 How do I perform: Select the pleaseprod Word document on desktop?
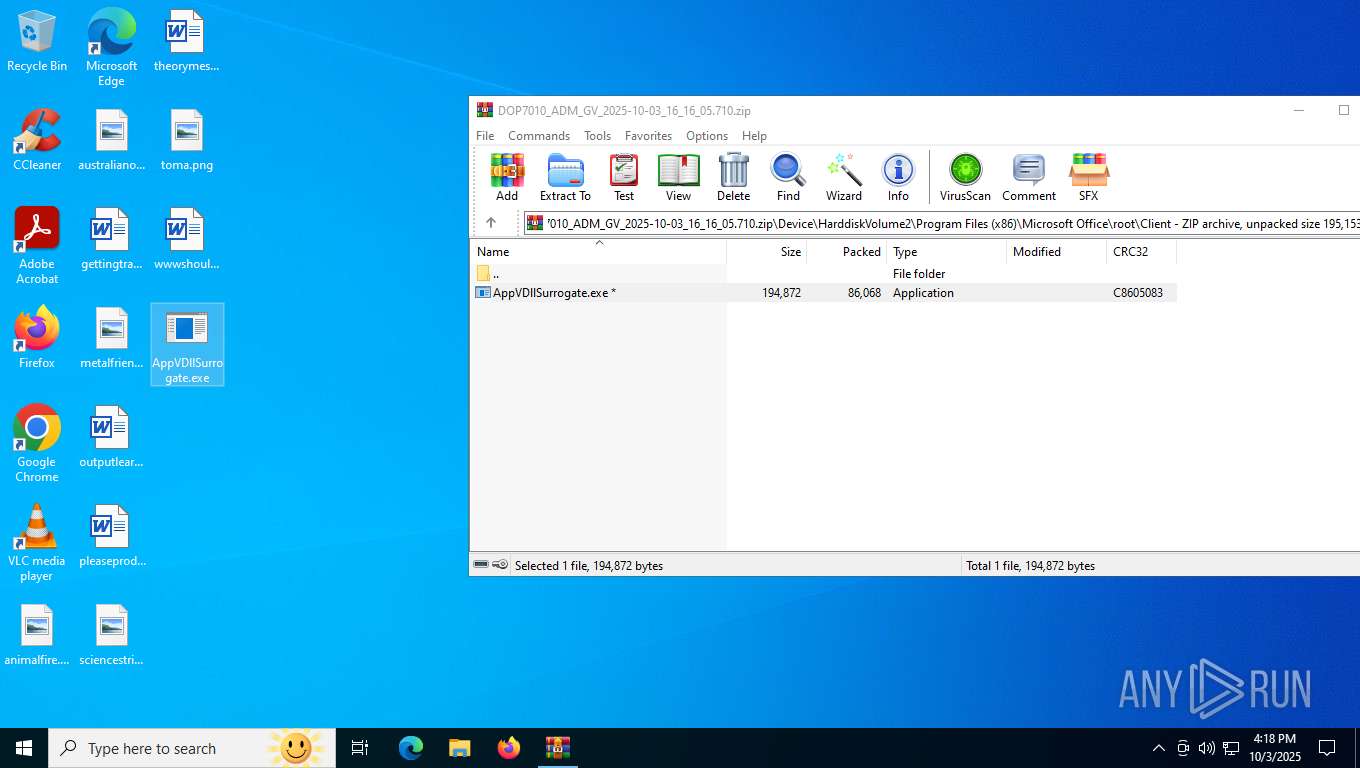(x=112, y=536)
